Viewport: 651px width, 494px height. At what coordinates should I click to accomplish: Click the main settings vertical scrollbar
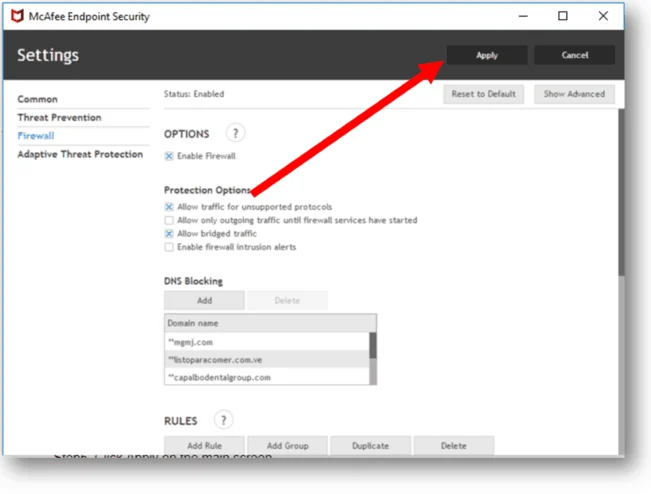[x=621, y=192]
